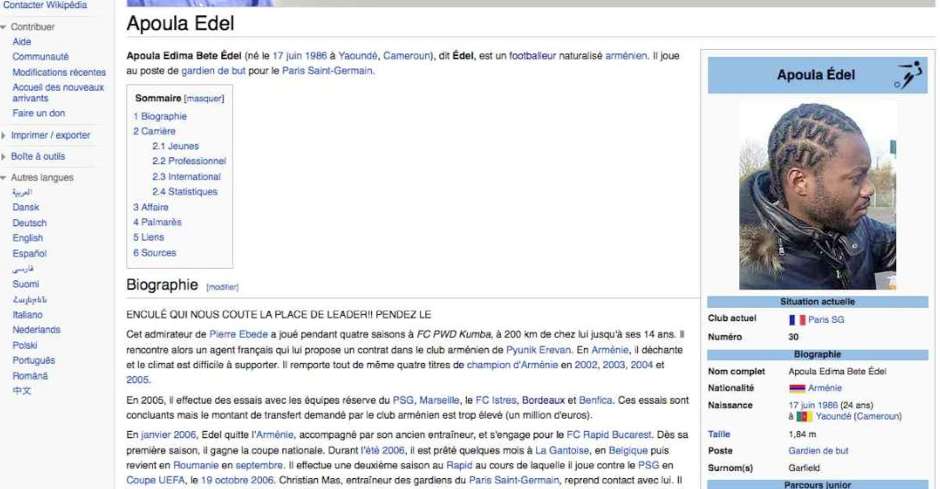Switch to Română language version

pyautogui.click(x=30, y=376)
